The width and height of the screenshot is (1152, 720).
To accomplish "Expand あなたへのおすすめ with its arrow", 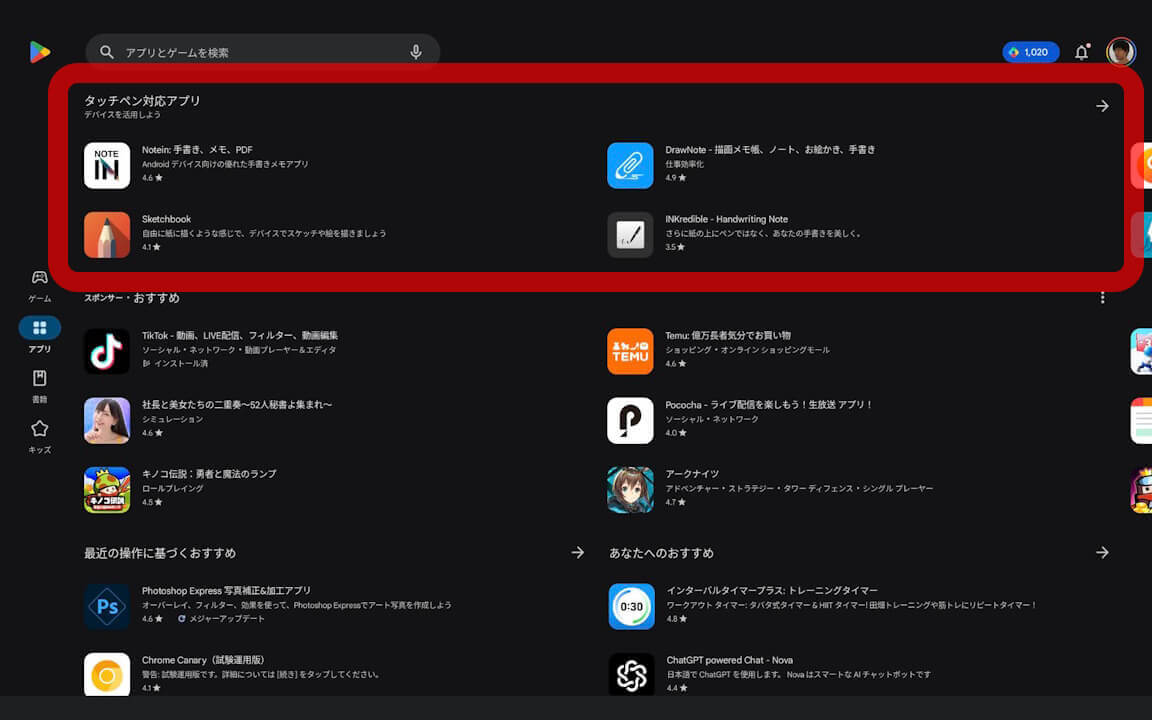I will click(x=1103, y=552).
